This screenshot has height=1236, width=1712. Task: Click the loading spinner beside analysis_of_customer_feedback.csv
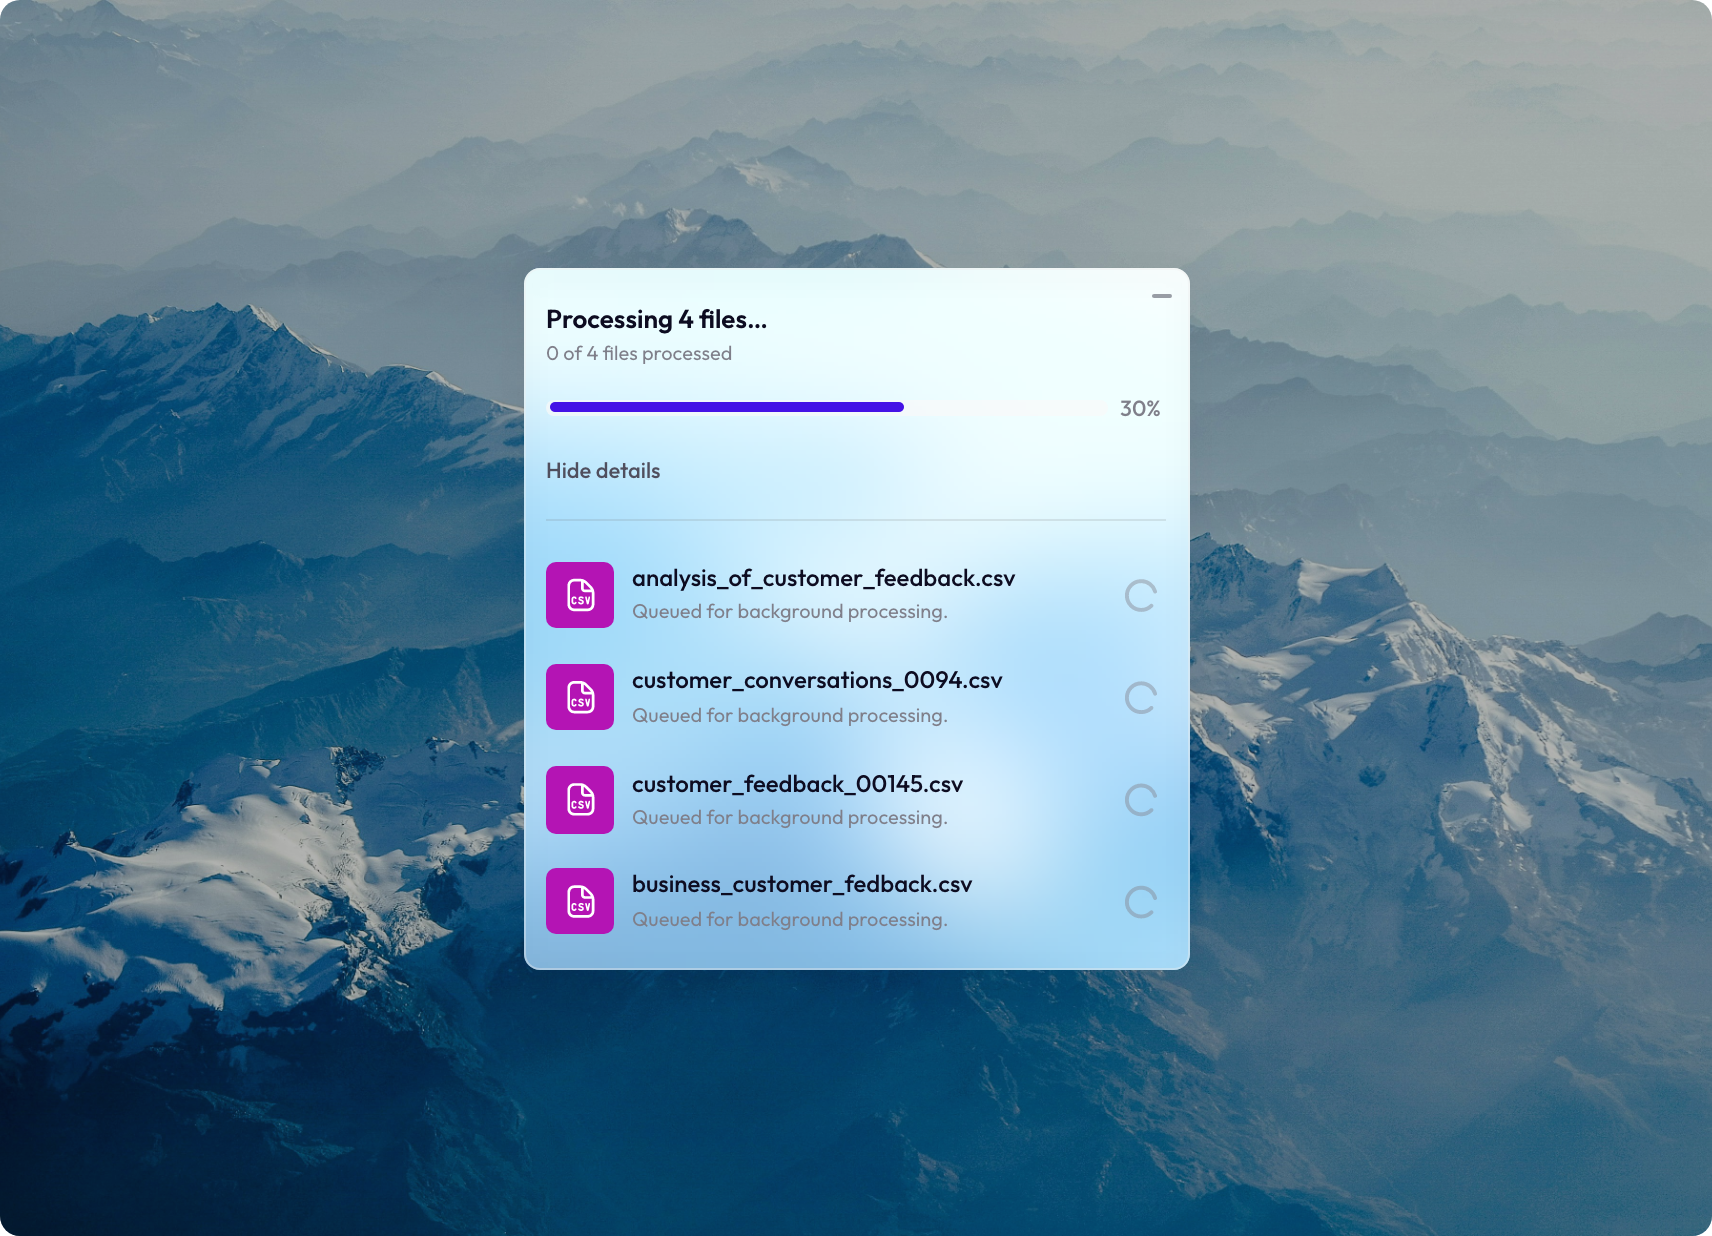click(1140, 596)
